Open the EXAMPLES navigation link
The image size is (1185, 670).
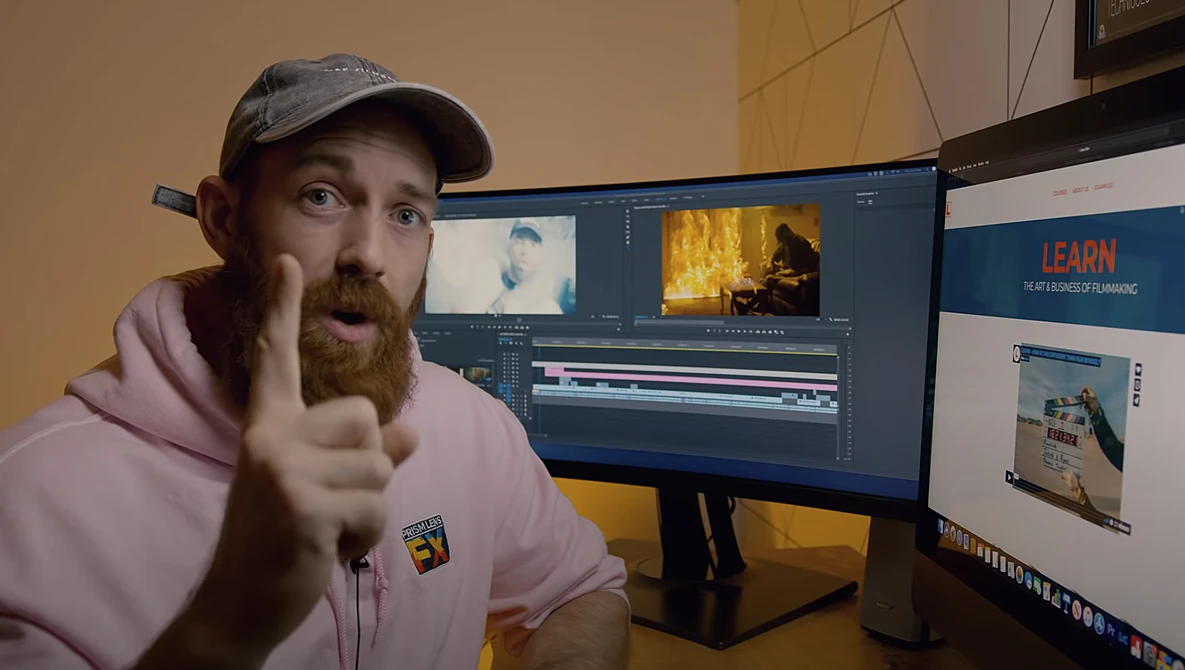(1103, 186)
